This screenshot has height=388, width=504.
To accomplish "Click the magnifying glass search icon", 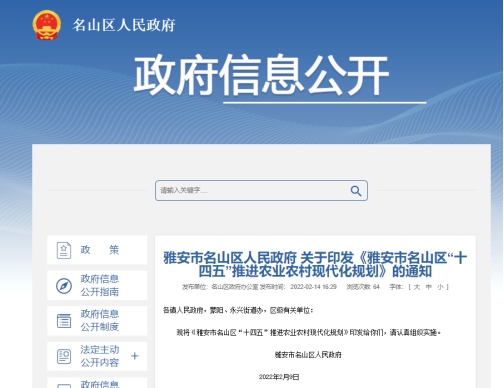I will point(356,191).
